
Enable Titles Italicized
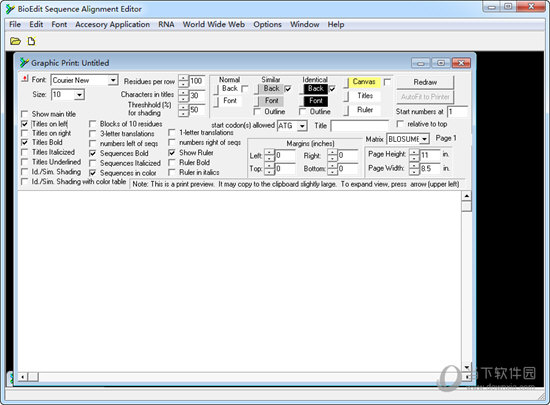point(25,152)
